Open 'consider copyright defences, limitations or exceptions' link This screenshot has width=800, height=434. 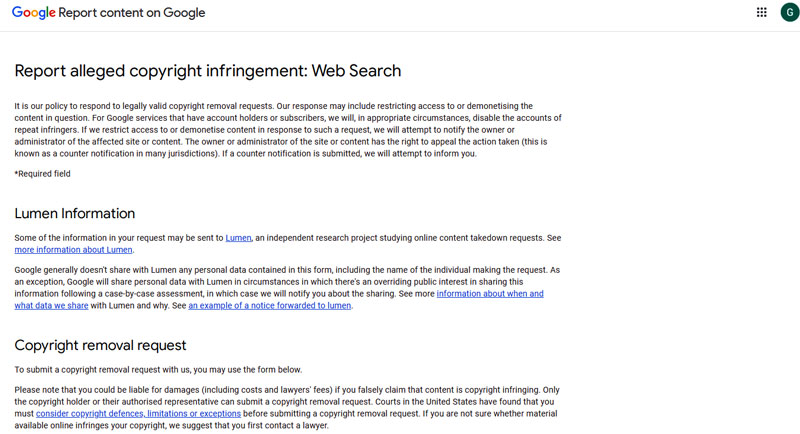(138, 414)
